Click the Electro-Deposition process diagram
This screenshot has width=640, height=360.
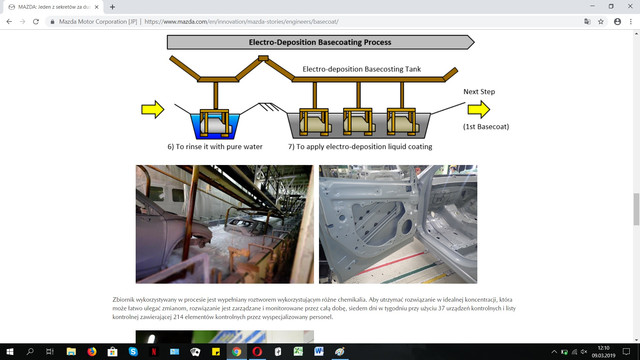coord(325,93)
